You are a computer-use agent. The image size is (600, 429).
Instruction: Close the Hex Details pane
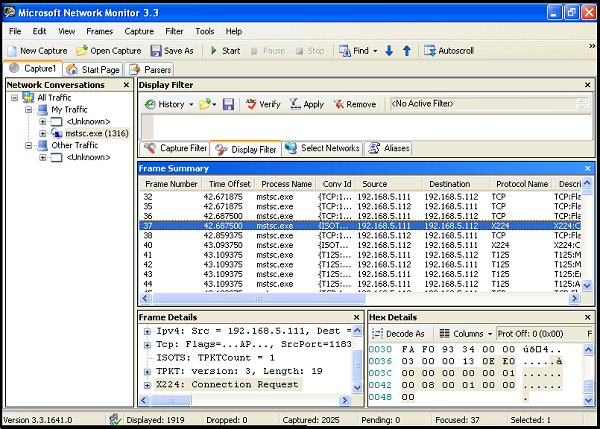pos(588,317)
